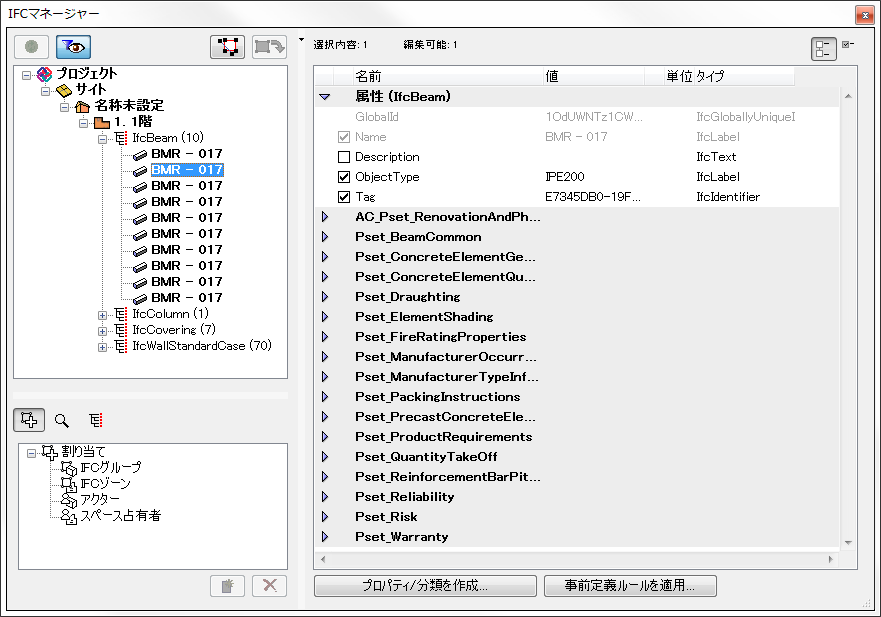Select the type products tree tab icon
This screenshot has height=617, width=881.
(x=96, y=420)
